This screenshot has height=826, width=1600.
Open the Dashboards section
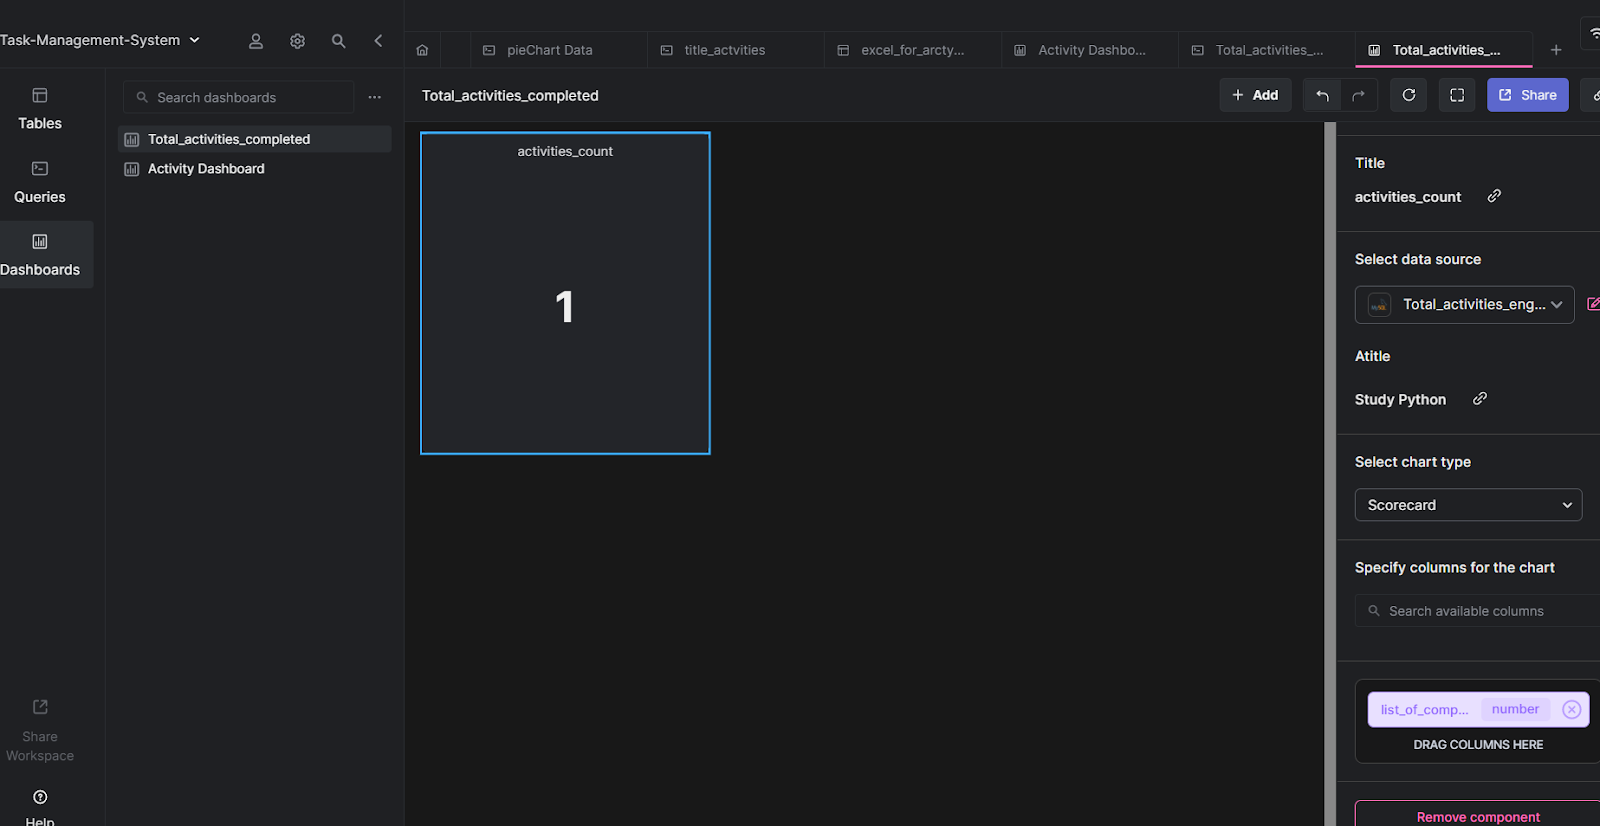click(x=40, y=255)
